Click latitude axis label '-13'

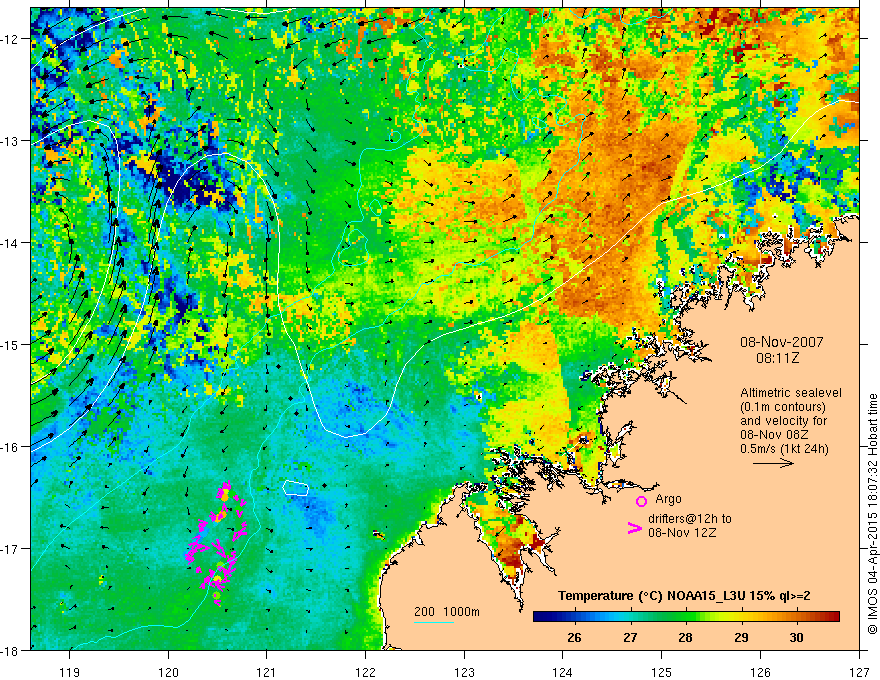10,141
